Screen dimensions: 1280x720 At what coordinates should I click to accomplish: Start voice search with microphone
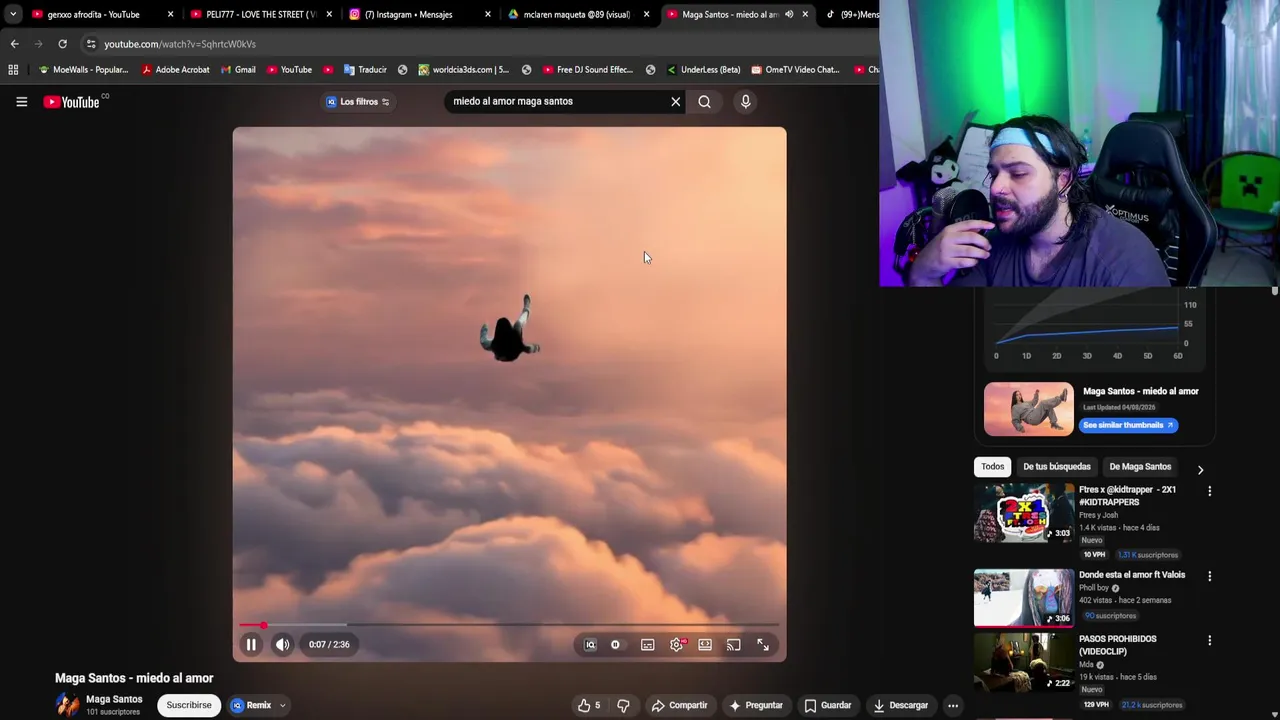pyautogui.click(x=745, y=101)
